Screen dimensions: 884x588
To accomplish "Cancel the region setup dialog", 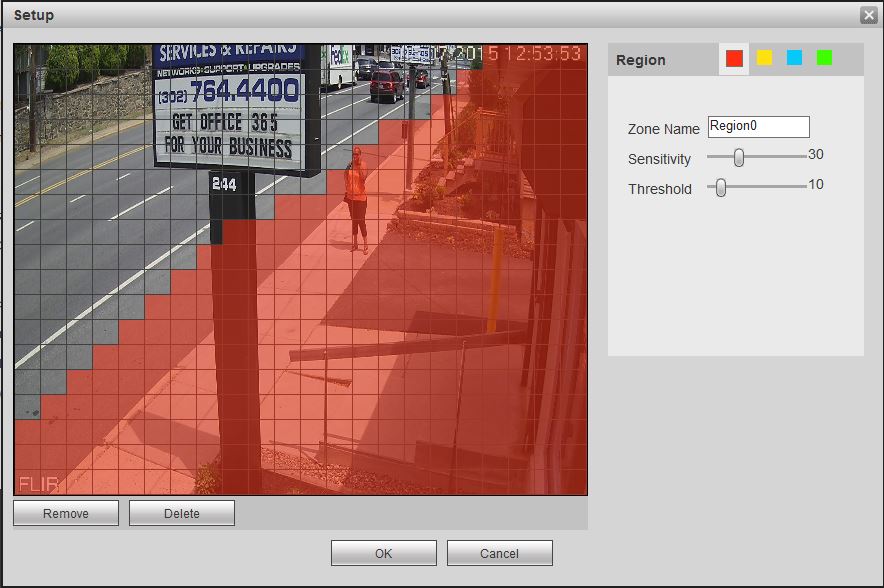I will coord(500,553).
